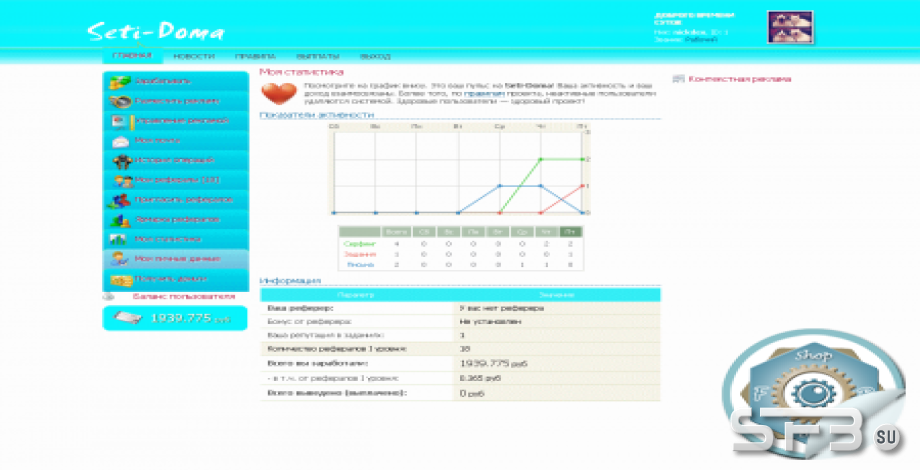Screen dimensions: 920x470
Task: Open the ПРАВИЛА menu item
Action: (255, 56)
